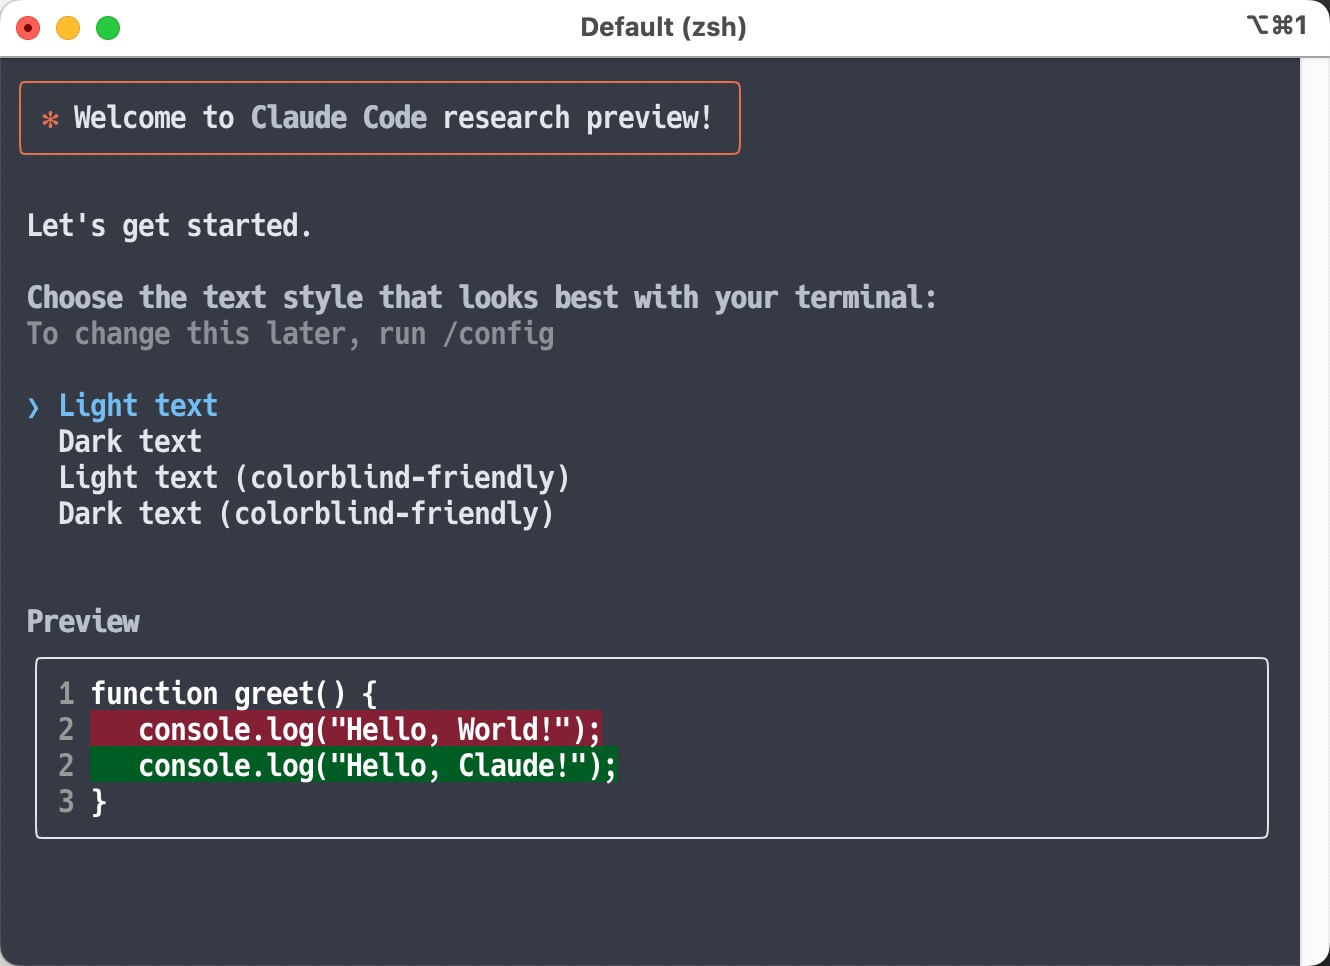Select the Light text style option

coord(138,405)
